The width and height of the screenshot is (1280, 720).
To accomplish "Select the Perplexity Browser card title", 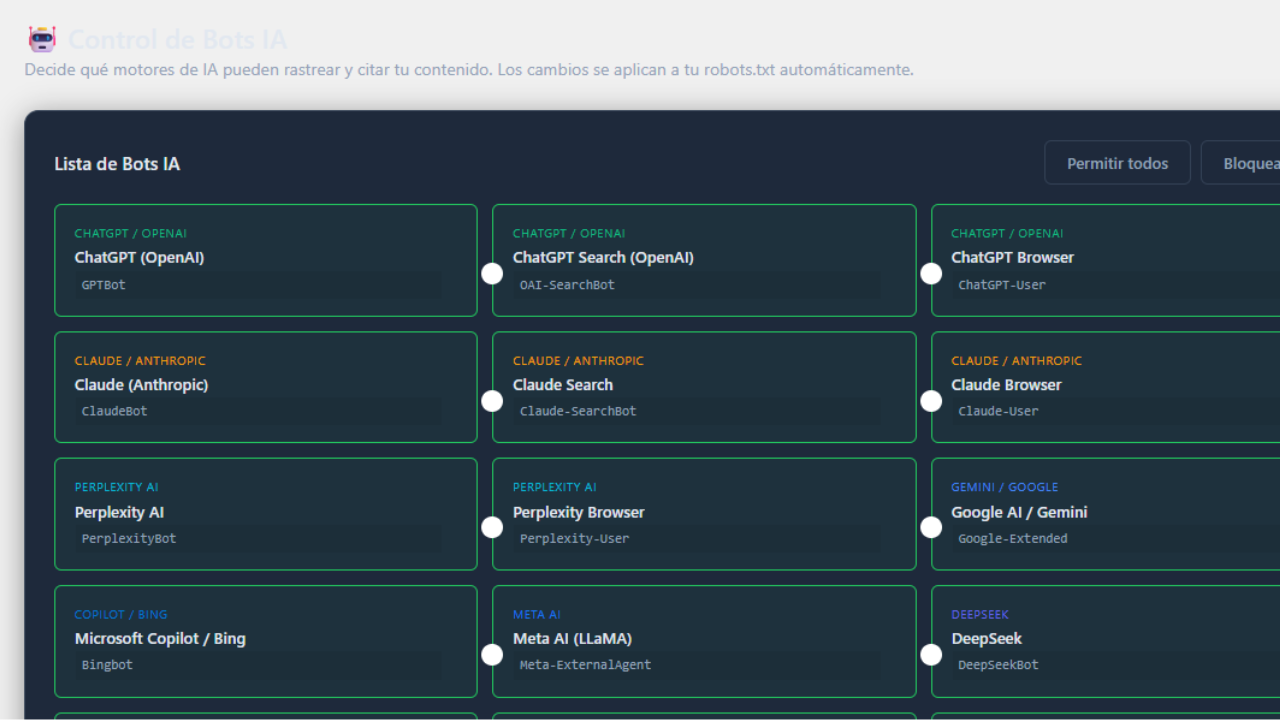I will [579, 512].
